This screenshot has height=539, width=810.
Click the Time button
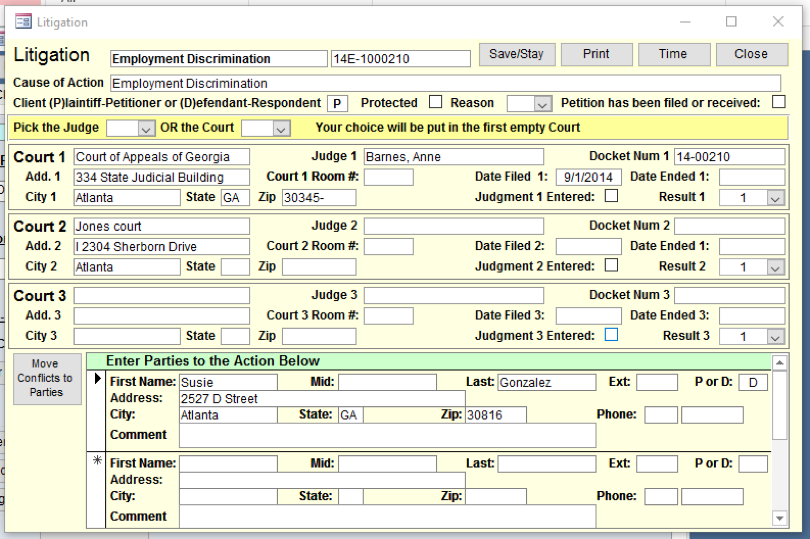pyautogui.click(x=672, y=54)
